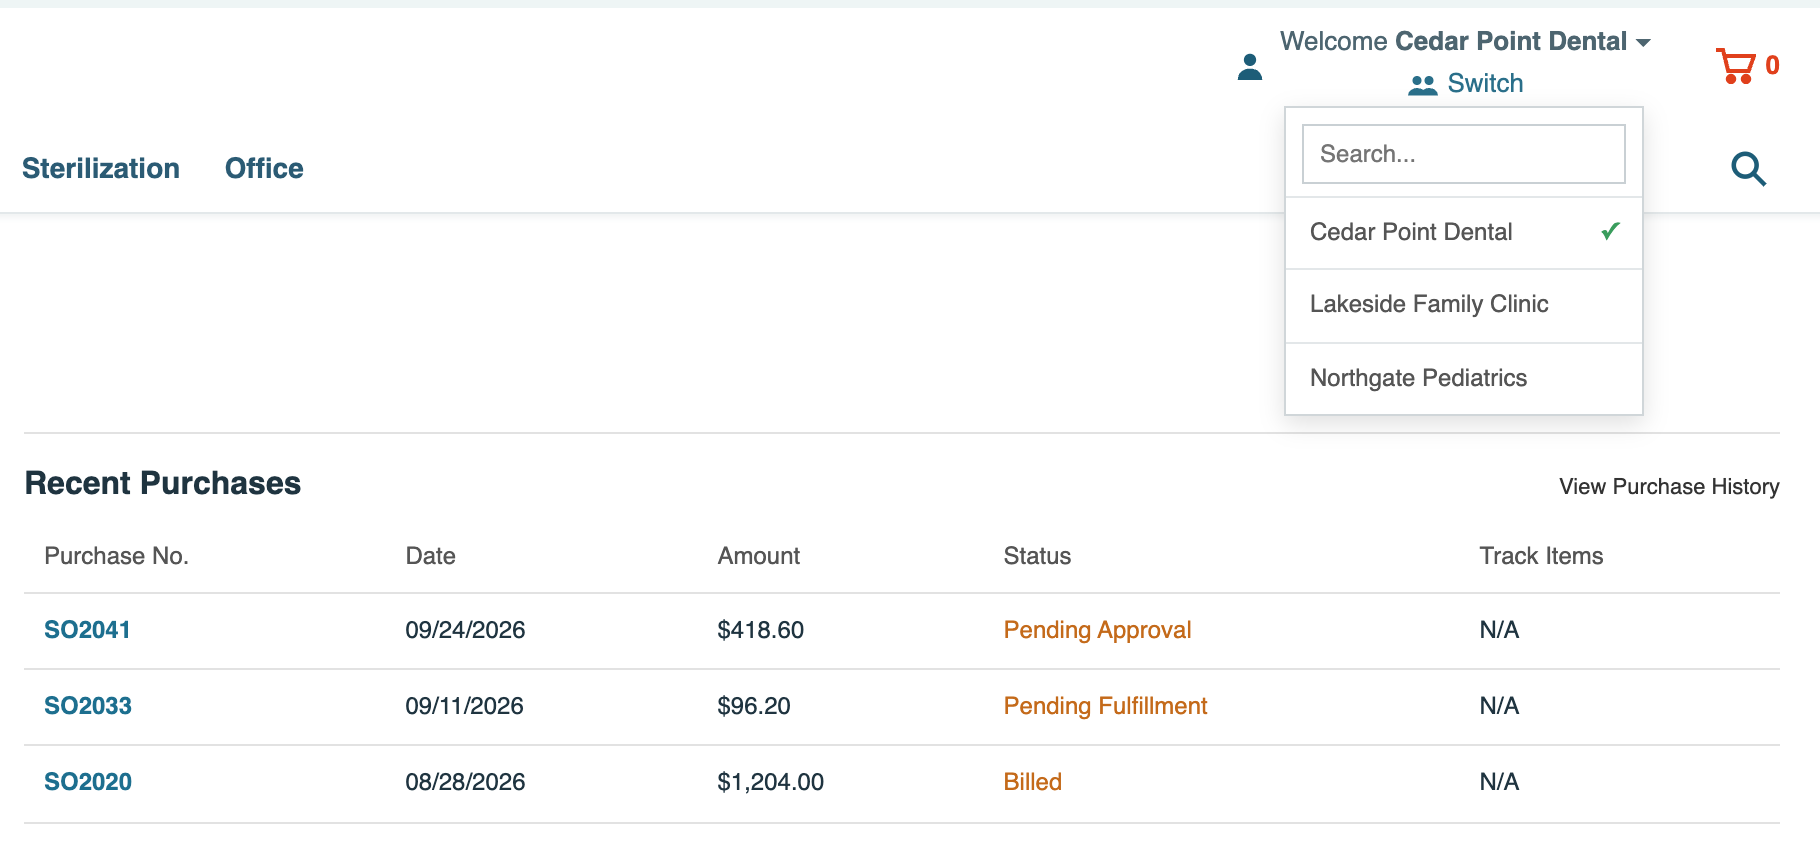
Task: Open the Office category
Action: tap(264, 168)
